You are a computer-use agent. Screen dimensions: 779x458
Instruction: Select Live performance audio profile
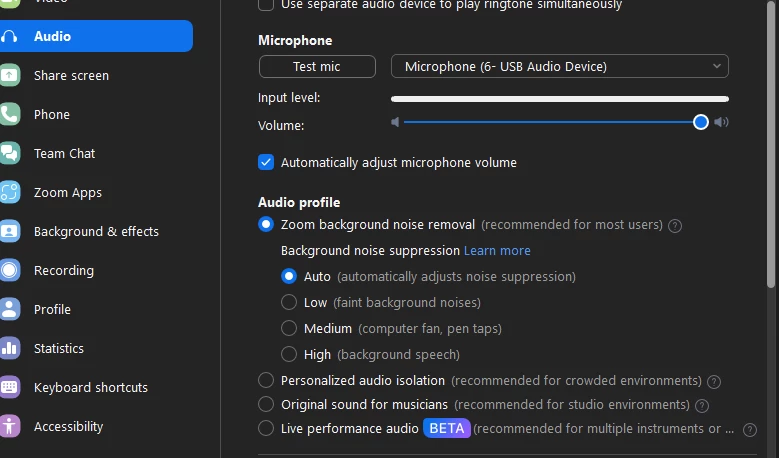(266, 428)
